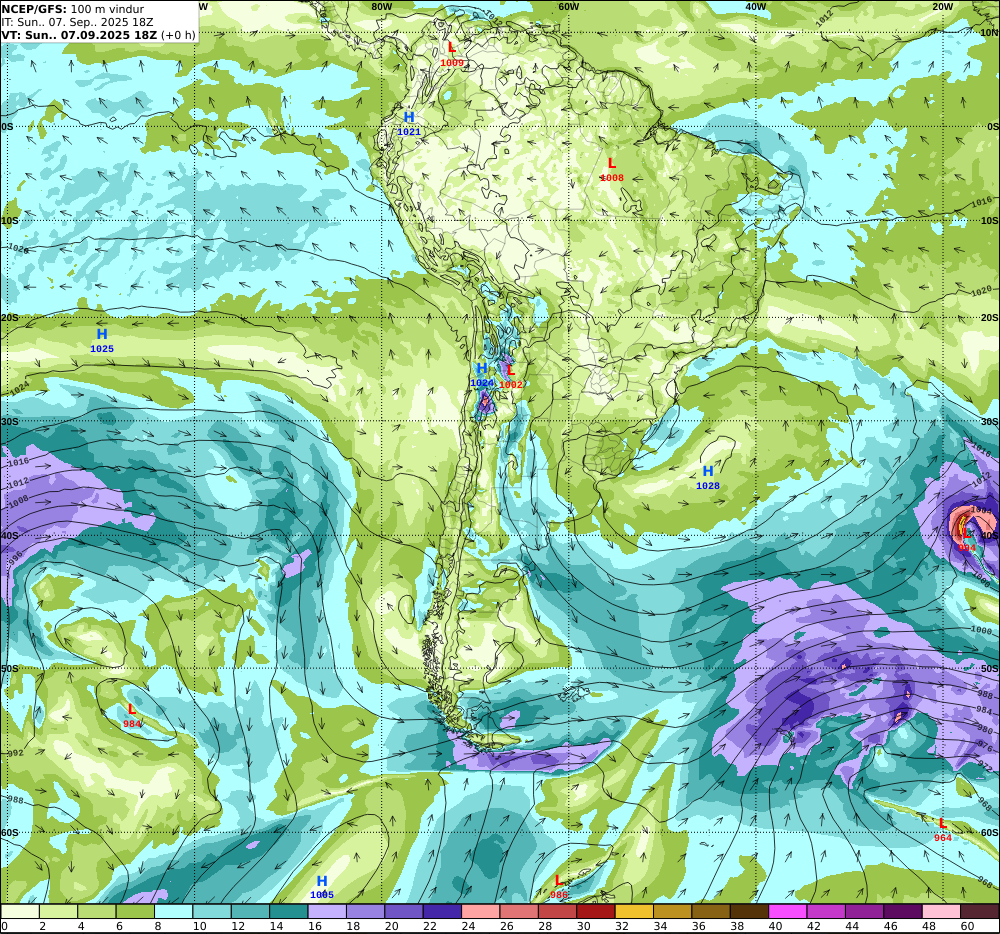Click the legend scale value 30

584,926
